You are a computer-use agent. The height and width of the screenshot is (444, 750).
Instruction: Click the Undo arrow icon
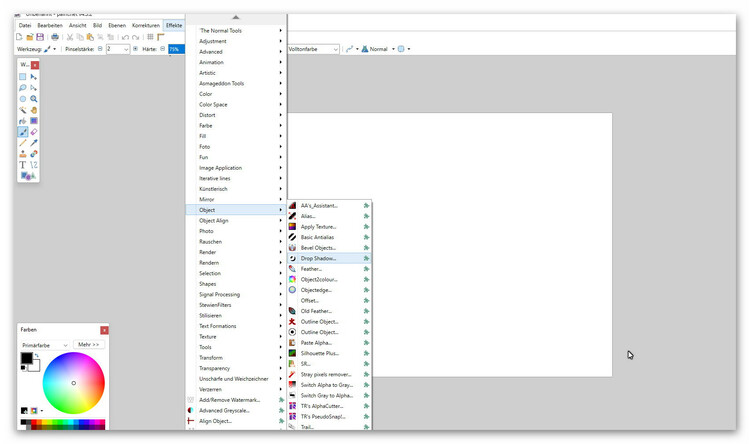(x=125, y=37)
